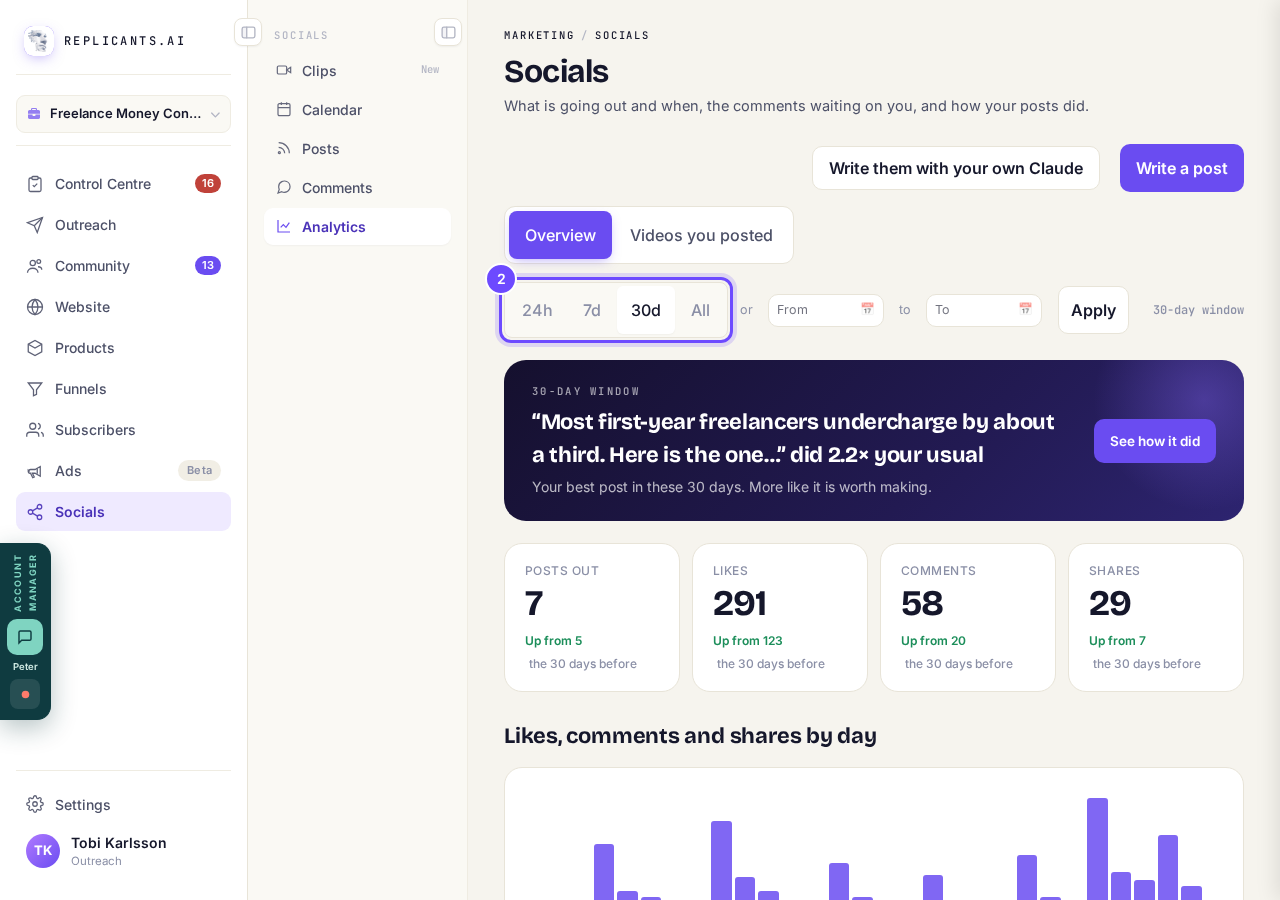Open calendar picker in To field
This screenshot has width=1280, height=900.
coord(1025,310)
